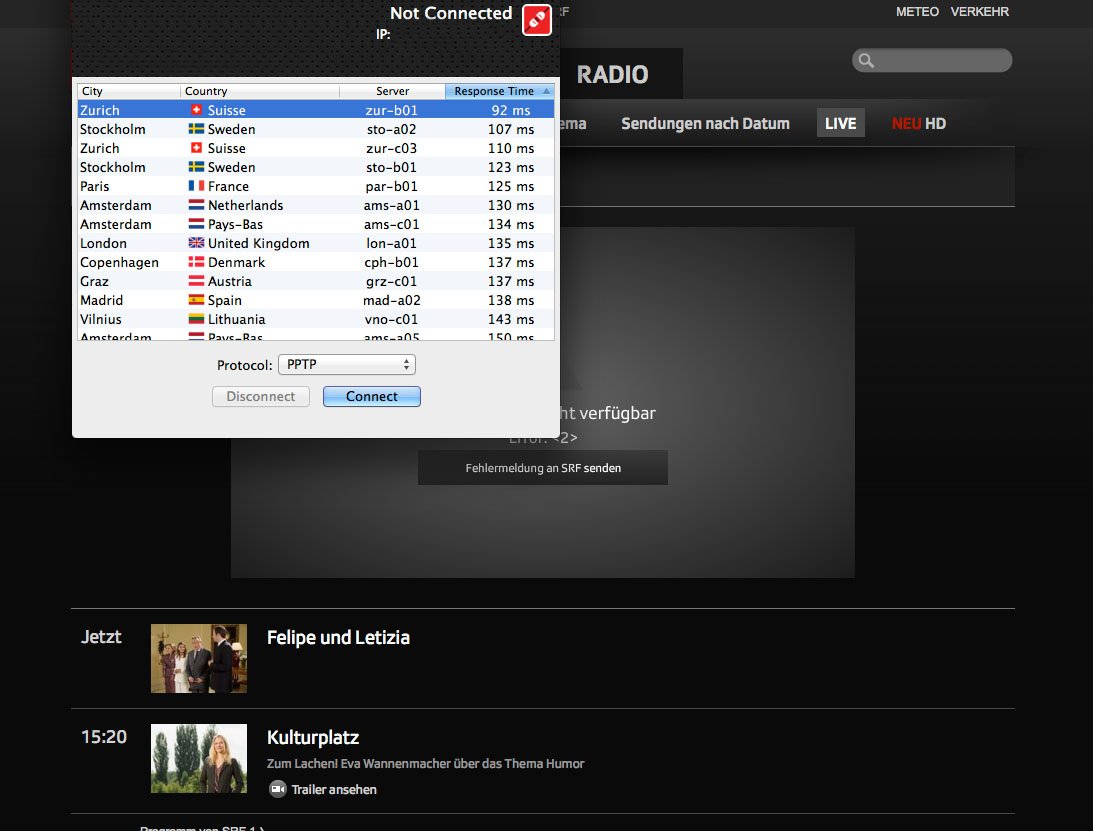The image size is (1093, 831).
Task: Click the Swedish flag in the sto-a02 row
Action: (197, 129)
